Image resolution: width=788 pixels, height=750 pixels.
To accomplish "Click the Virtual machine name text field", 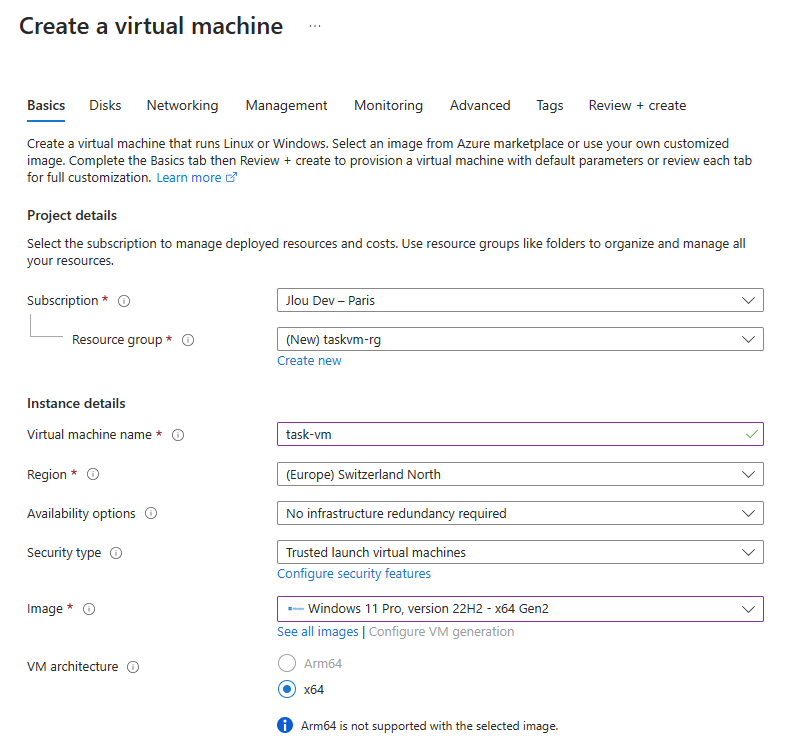I will point(520,434).
